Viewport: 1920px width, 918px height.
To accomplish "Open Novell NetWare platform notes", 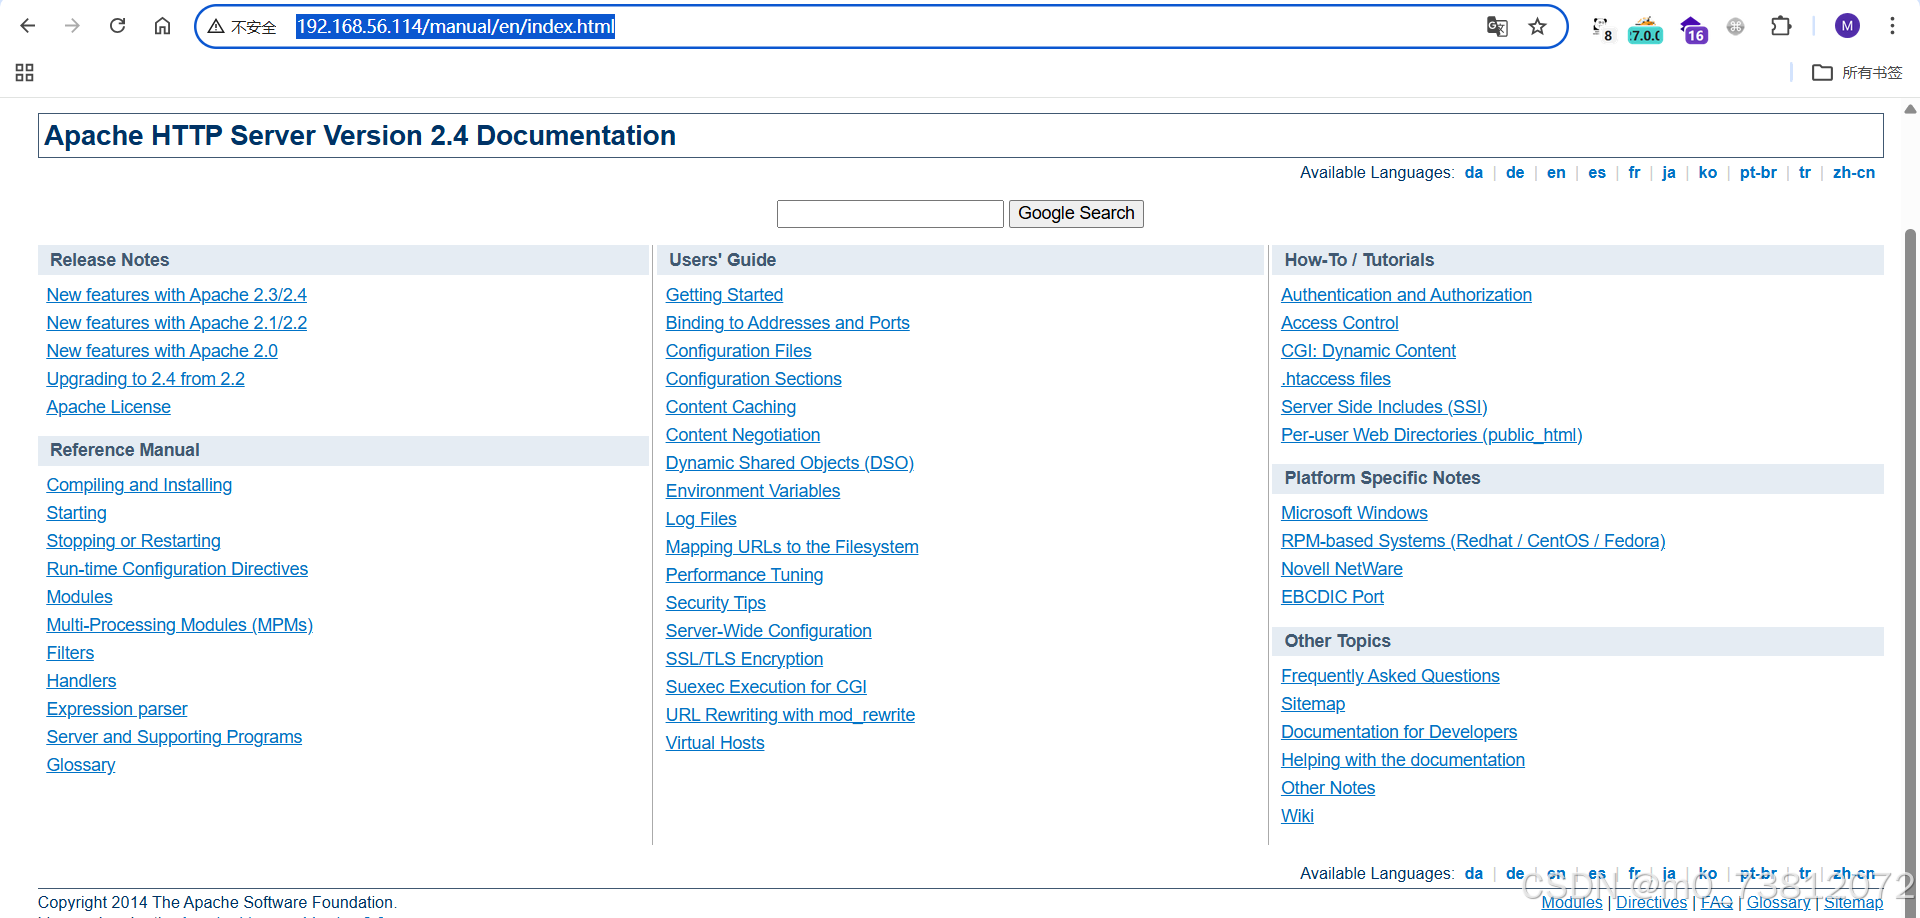I will pos(1342,569).
